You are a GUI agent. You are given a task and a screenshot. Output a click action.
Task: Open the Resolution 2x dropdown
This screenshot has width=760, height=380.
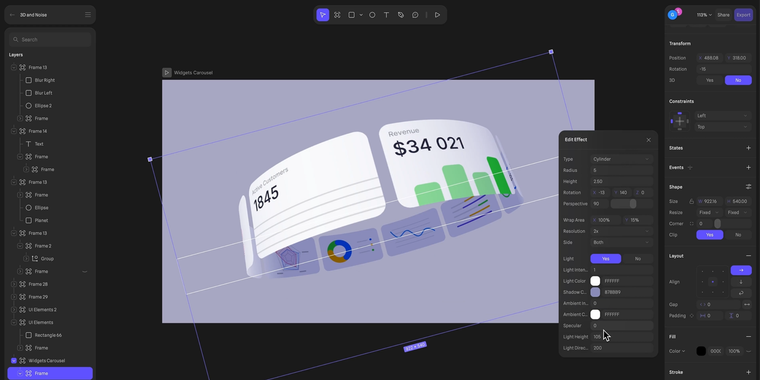point(621,231)
